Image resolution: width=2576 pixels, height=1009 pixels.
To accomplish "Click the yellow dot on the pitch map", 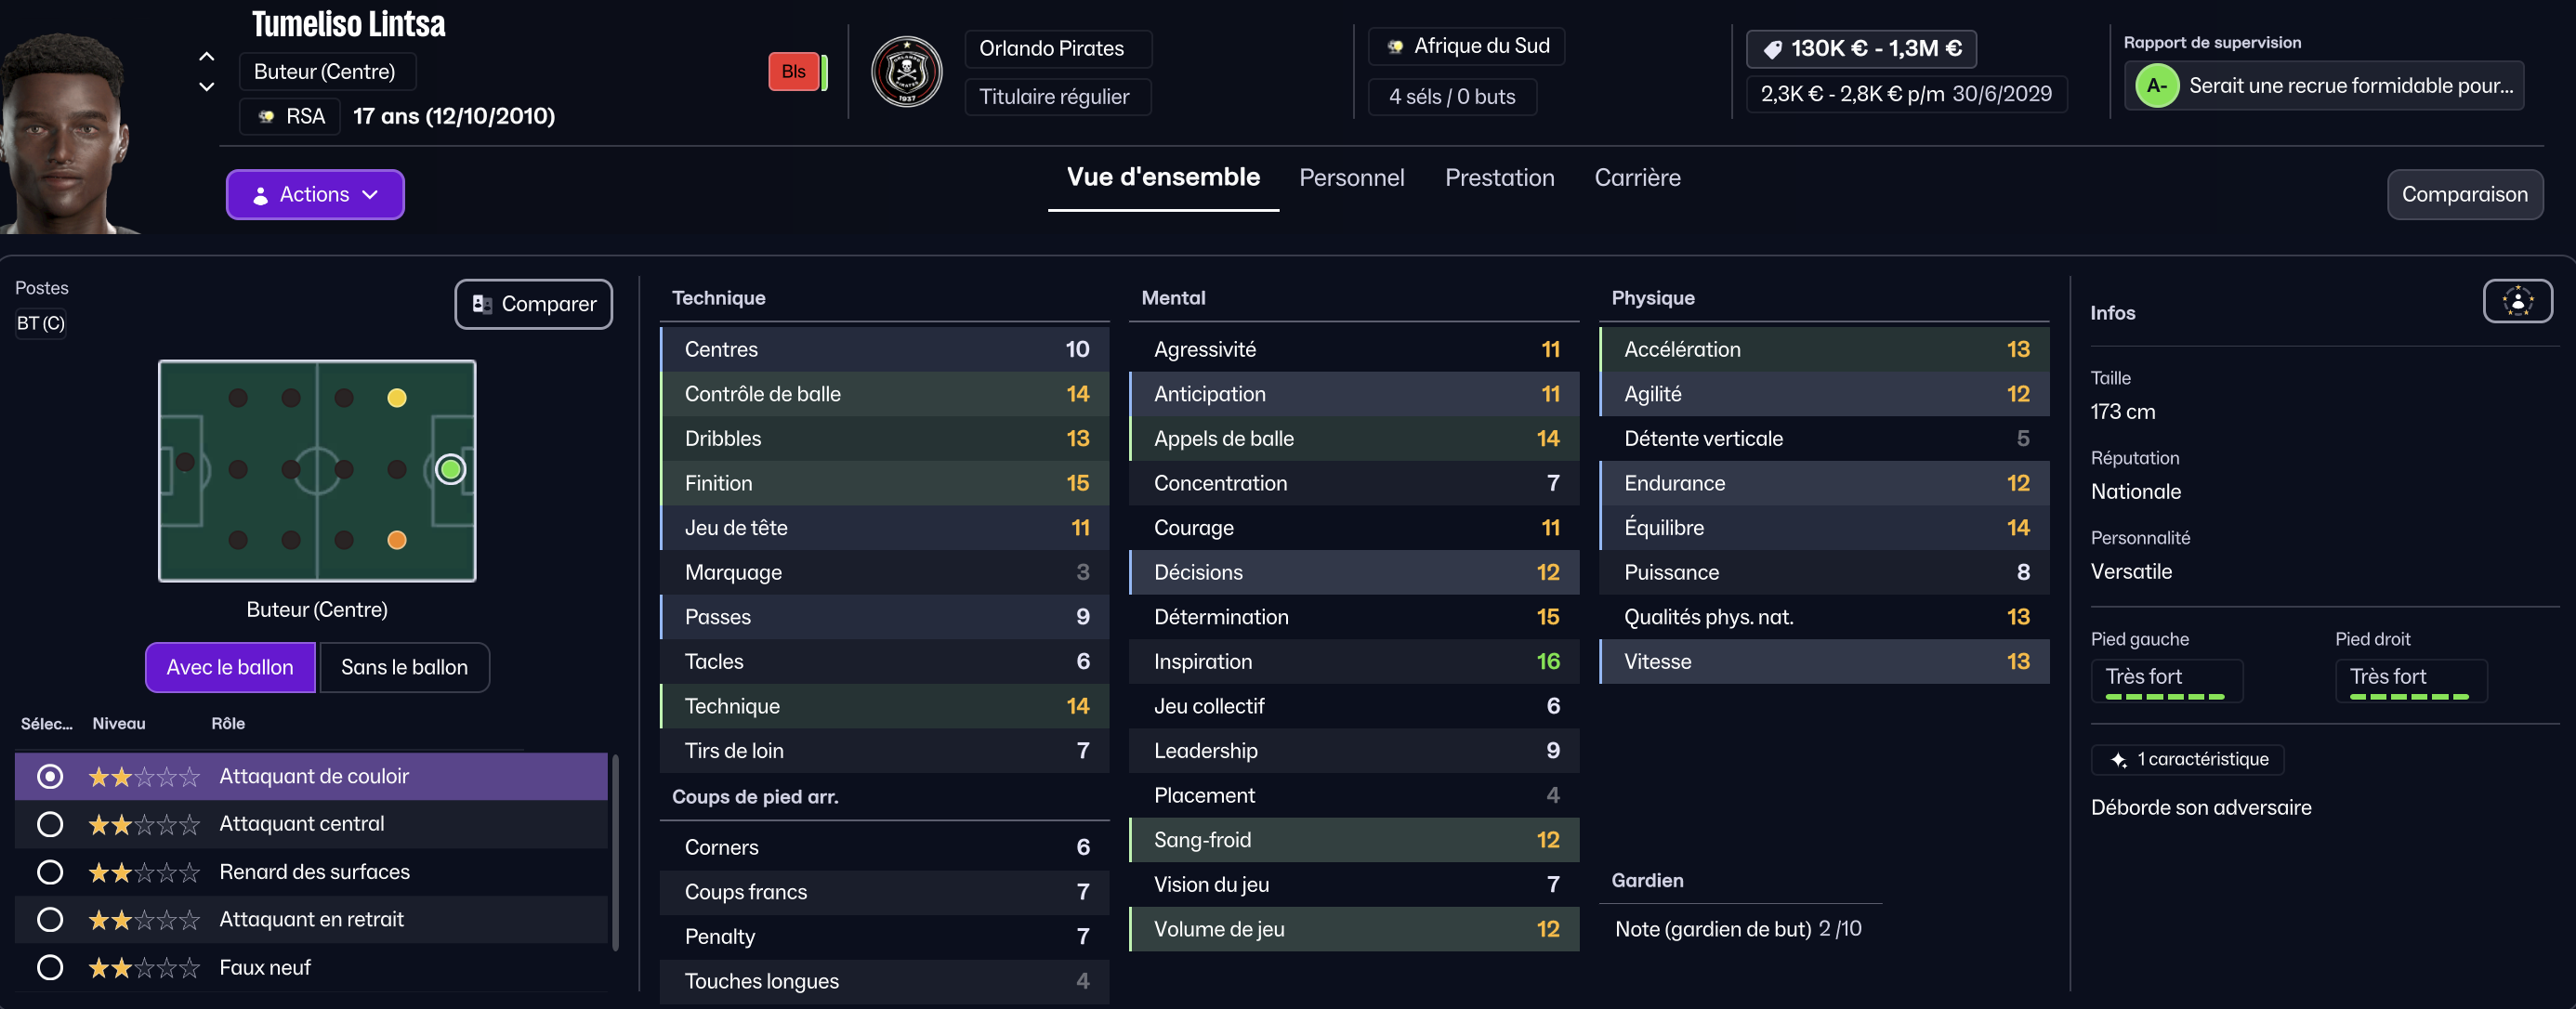I will coord(397,398).
